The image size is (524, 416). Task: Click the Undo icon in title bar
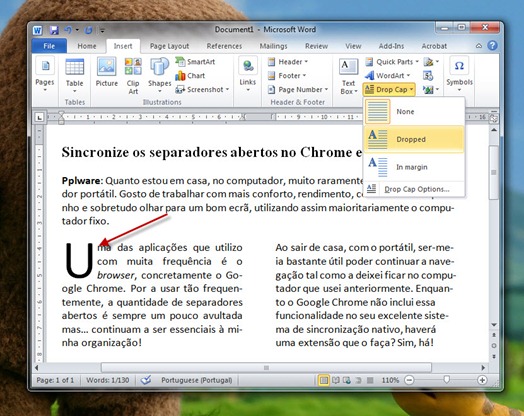pos(68,30)
